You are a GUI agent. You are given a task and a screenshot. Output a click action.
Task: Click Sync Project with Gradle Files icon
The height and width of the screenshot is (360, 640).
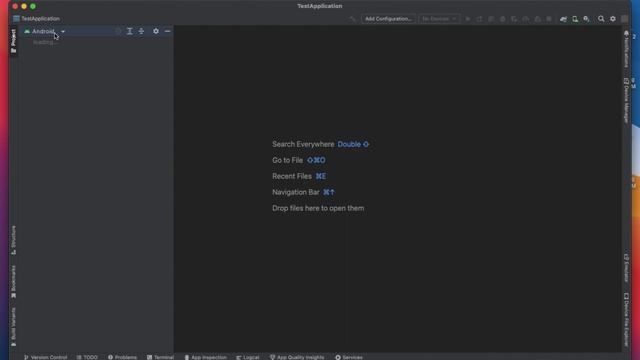point(563,19)
